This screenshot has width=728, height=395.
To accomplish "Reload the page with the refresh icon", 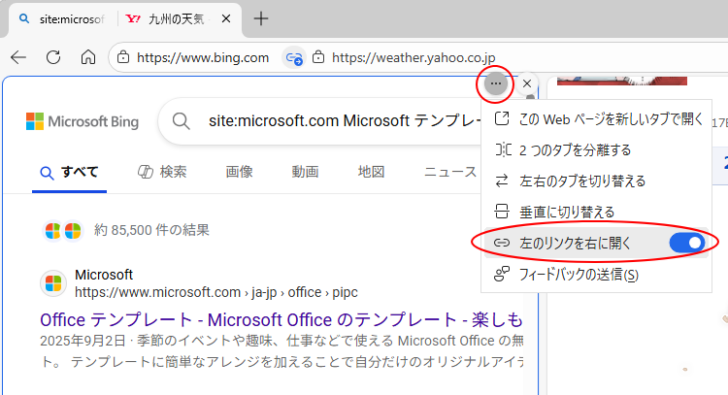I will (x=53, y=58).
